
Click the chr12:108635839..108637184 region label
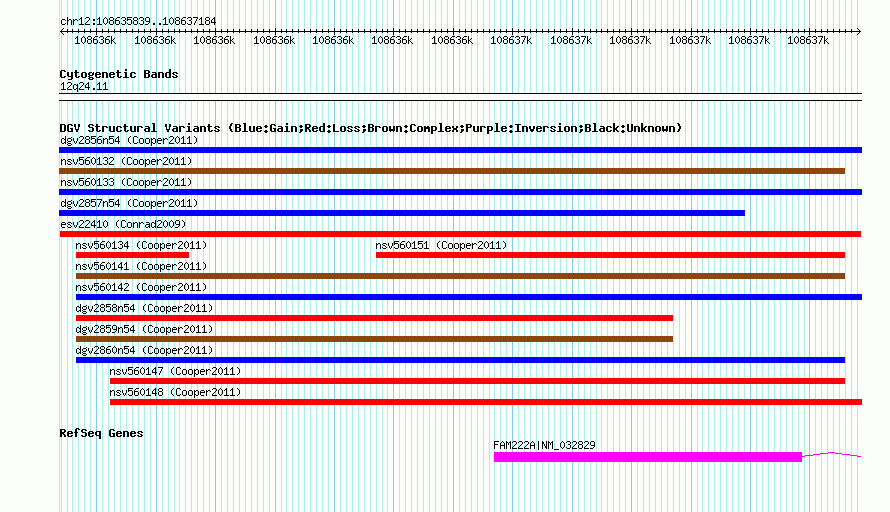[x=138, y=21]
